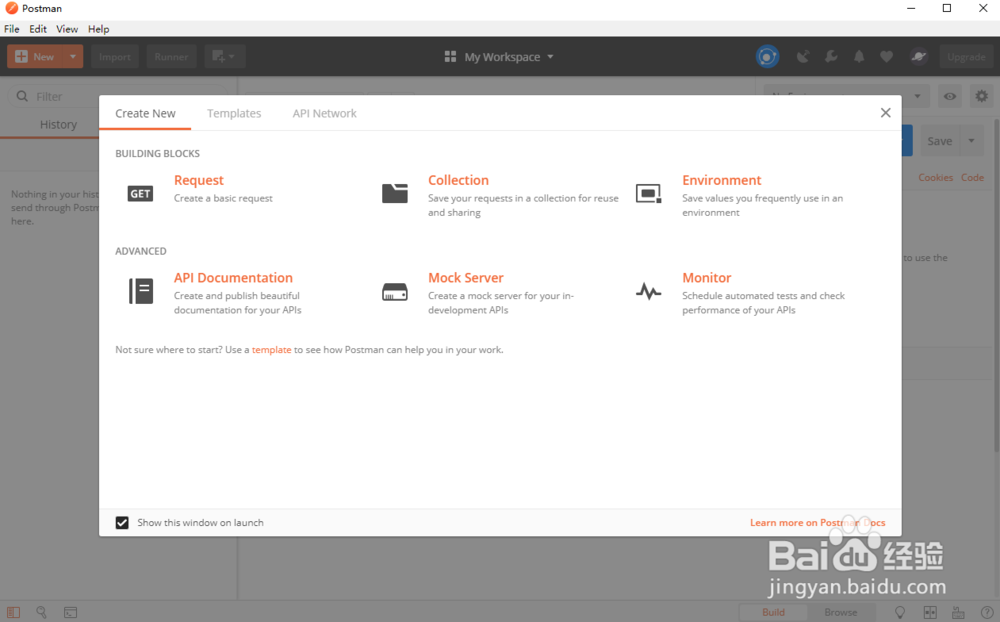The height and width of the screenshot is (622, 1000).
Task: Open Learn more on Postman Docs link
Action: pos(818,522)
